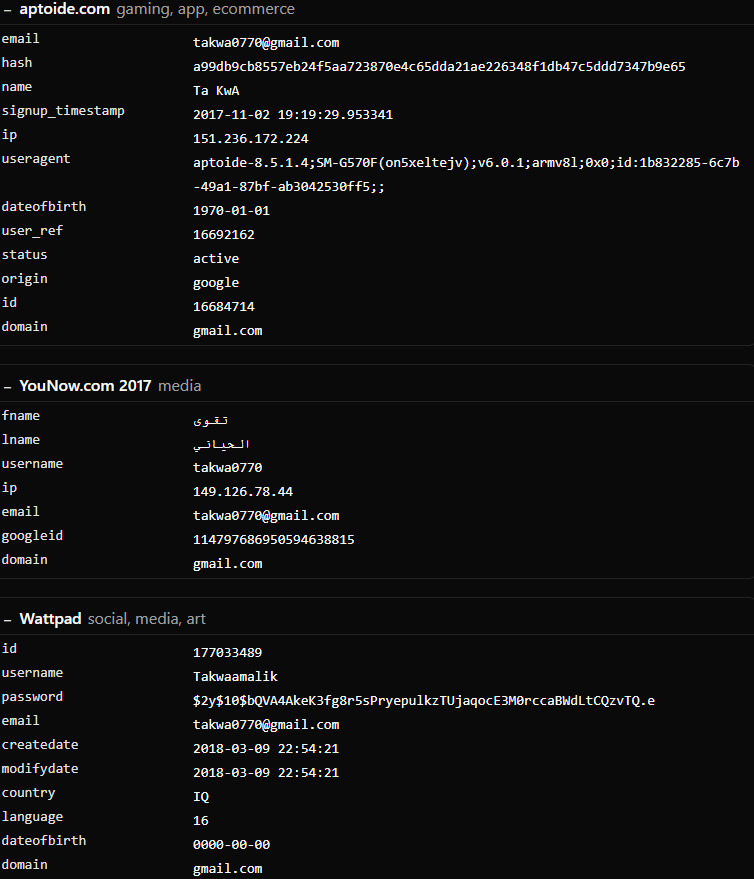This screenshot has width=754, height=879.
Task: Select aptoide.com id value 16684714
Action: pos(224,307)
